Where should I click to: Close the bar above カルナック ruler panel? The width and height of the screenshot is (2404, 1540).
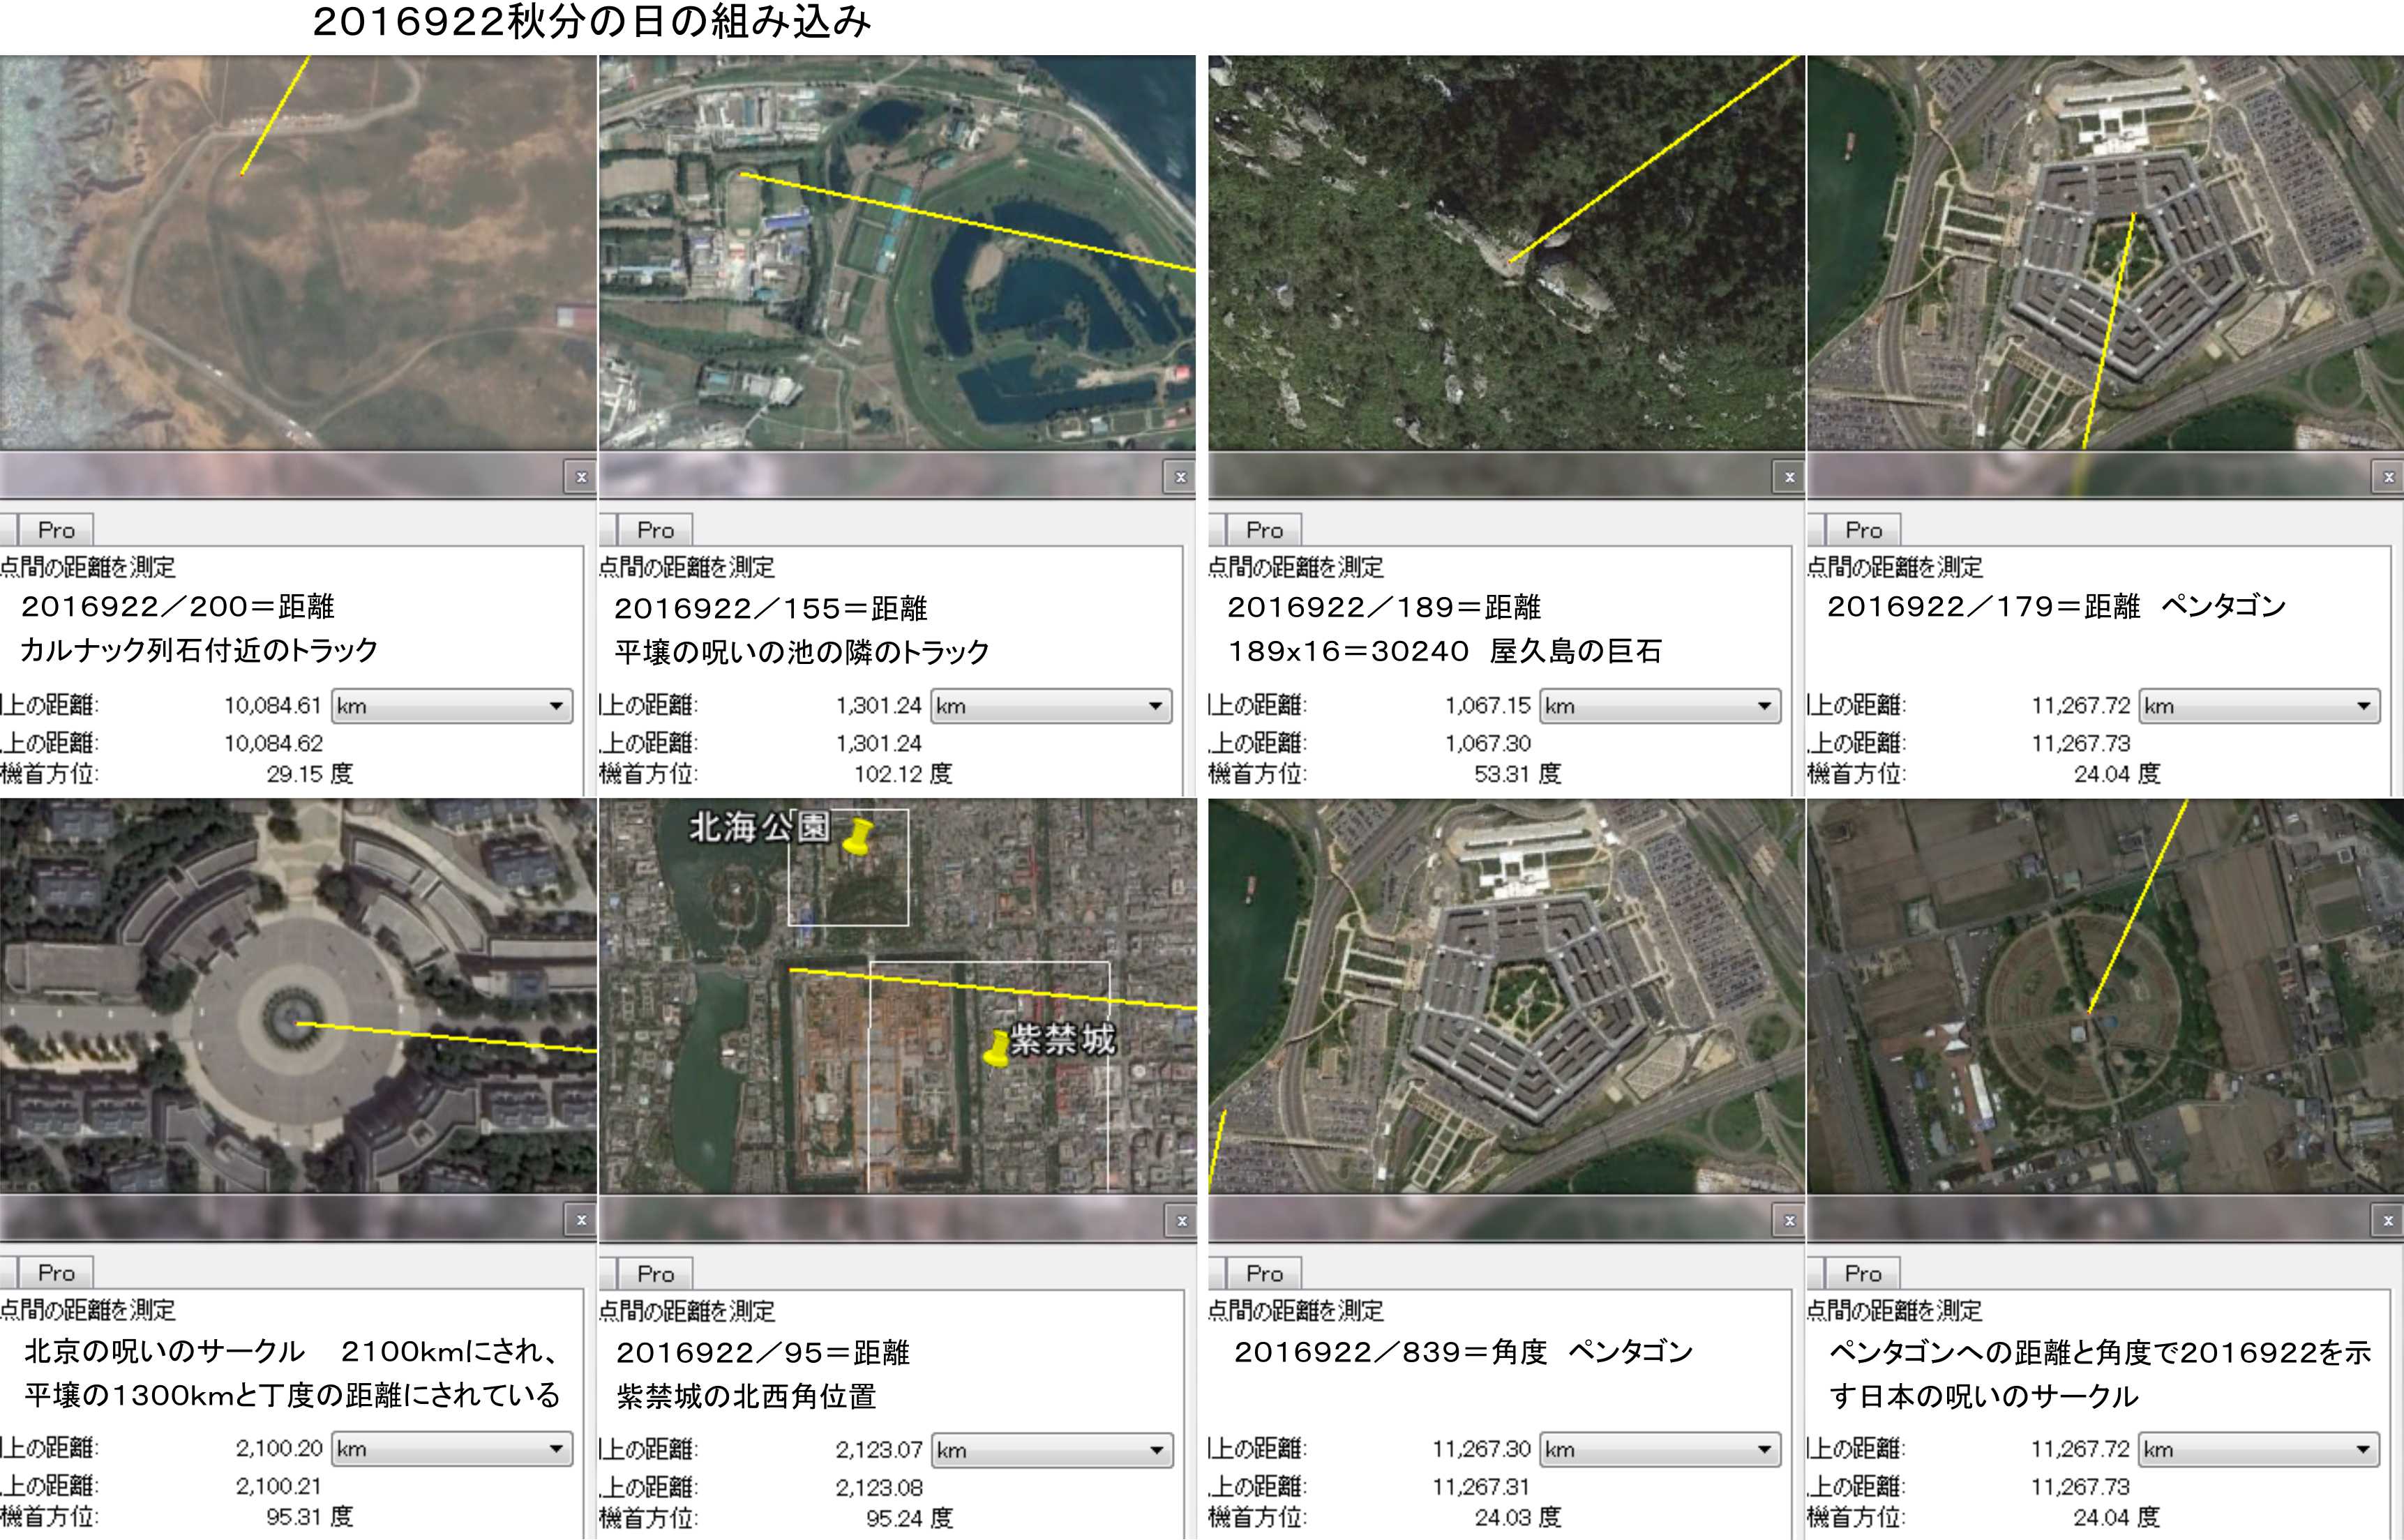click(581, 477)
